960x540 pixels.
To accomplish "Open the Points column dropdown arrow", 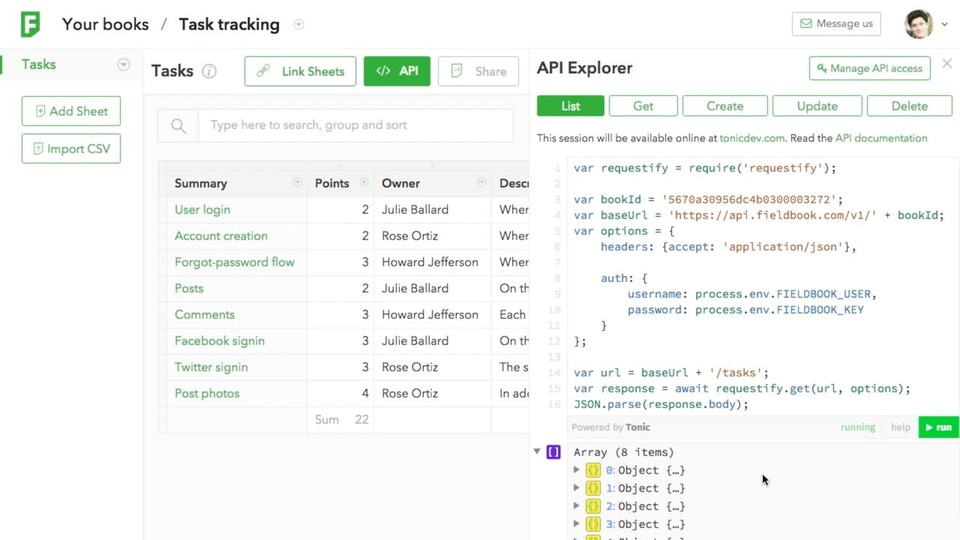I will [x=364, y=182].
